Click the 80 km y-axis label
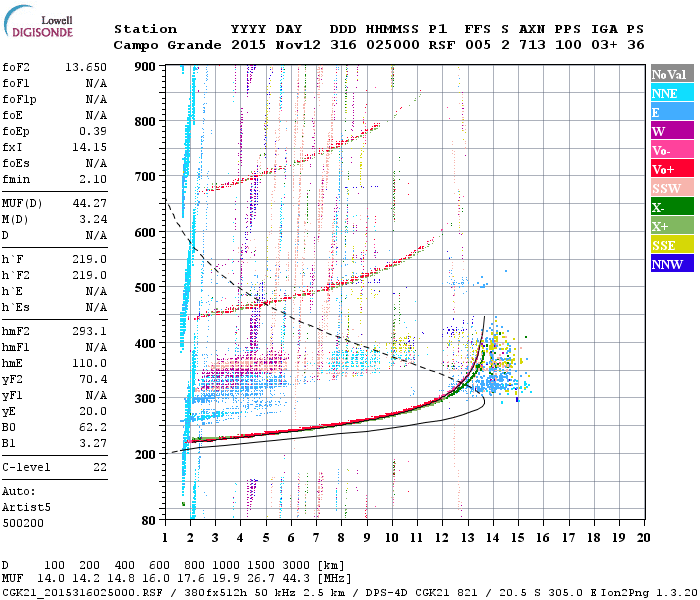700x600 pixels. (x=149, y=520)
